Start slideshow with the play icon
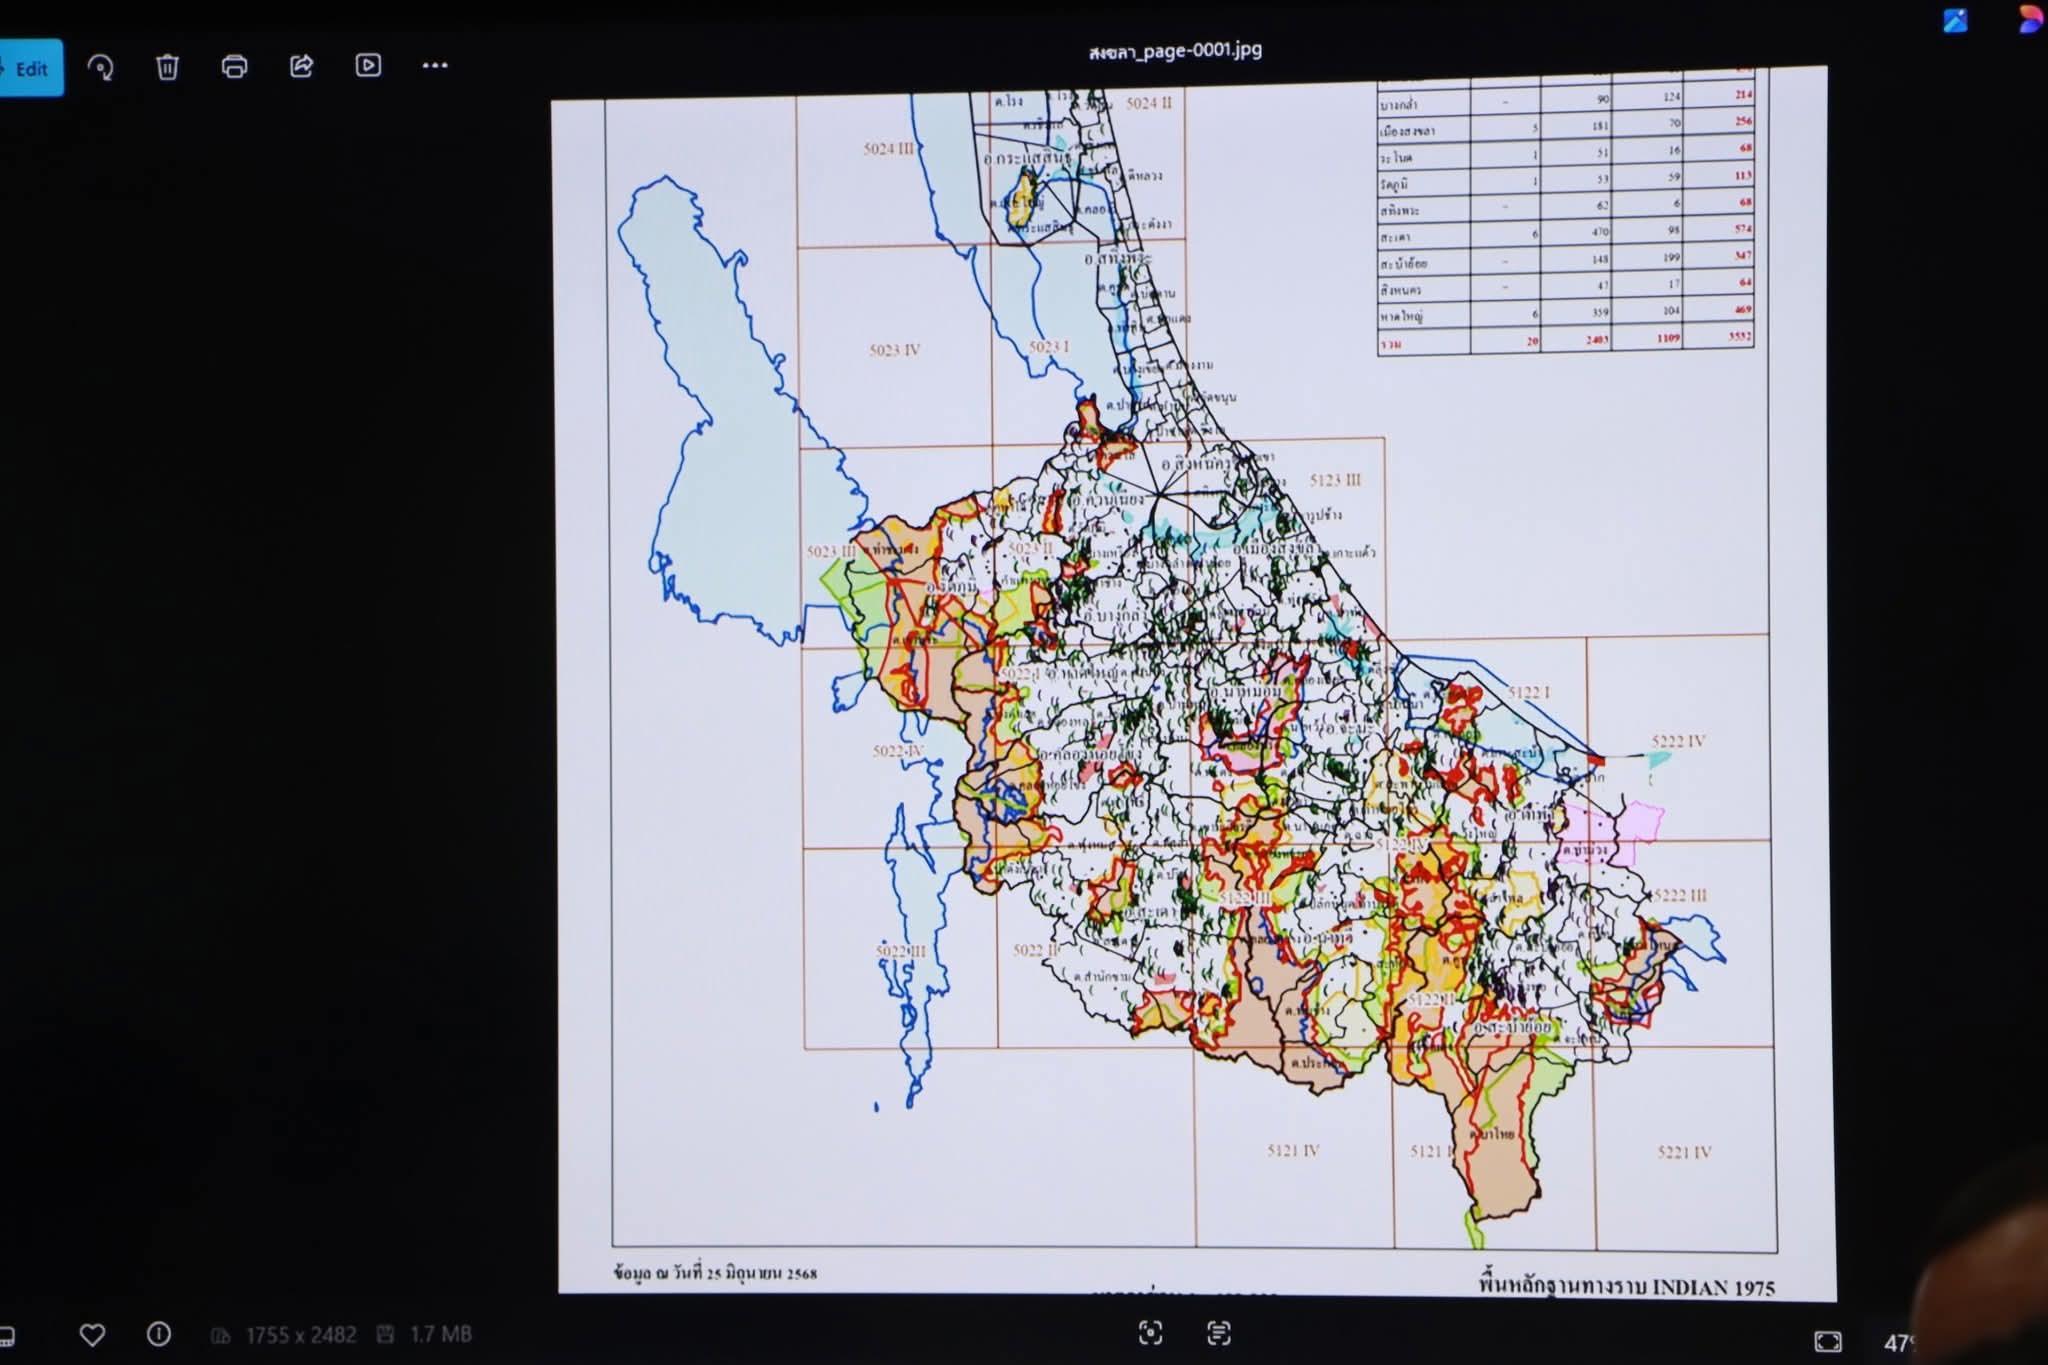2048x1365 pixels. [x=368, y=66]
